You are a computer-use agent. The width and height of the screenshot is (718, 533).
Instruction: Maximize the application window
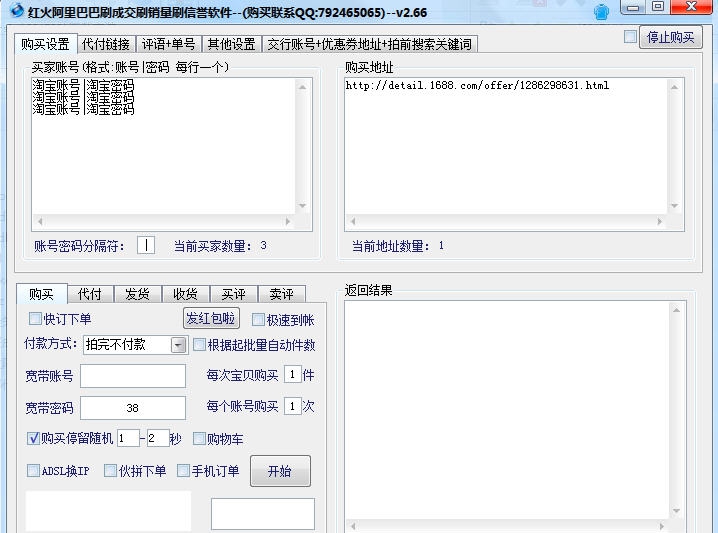tap(658, 6)
